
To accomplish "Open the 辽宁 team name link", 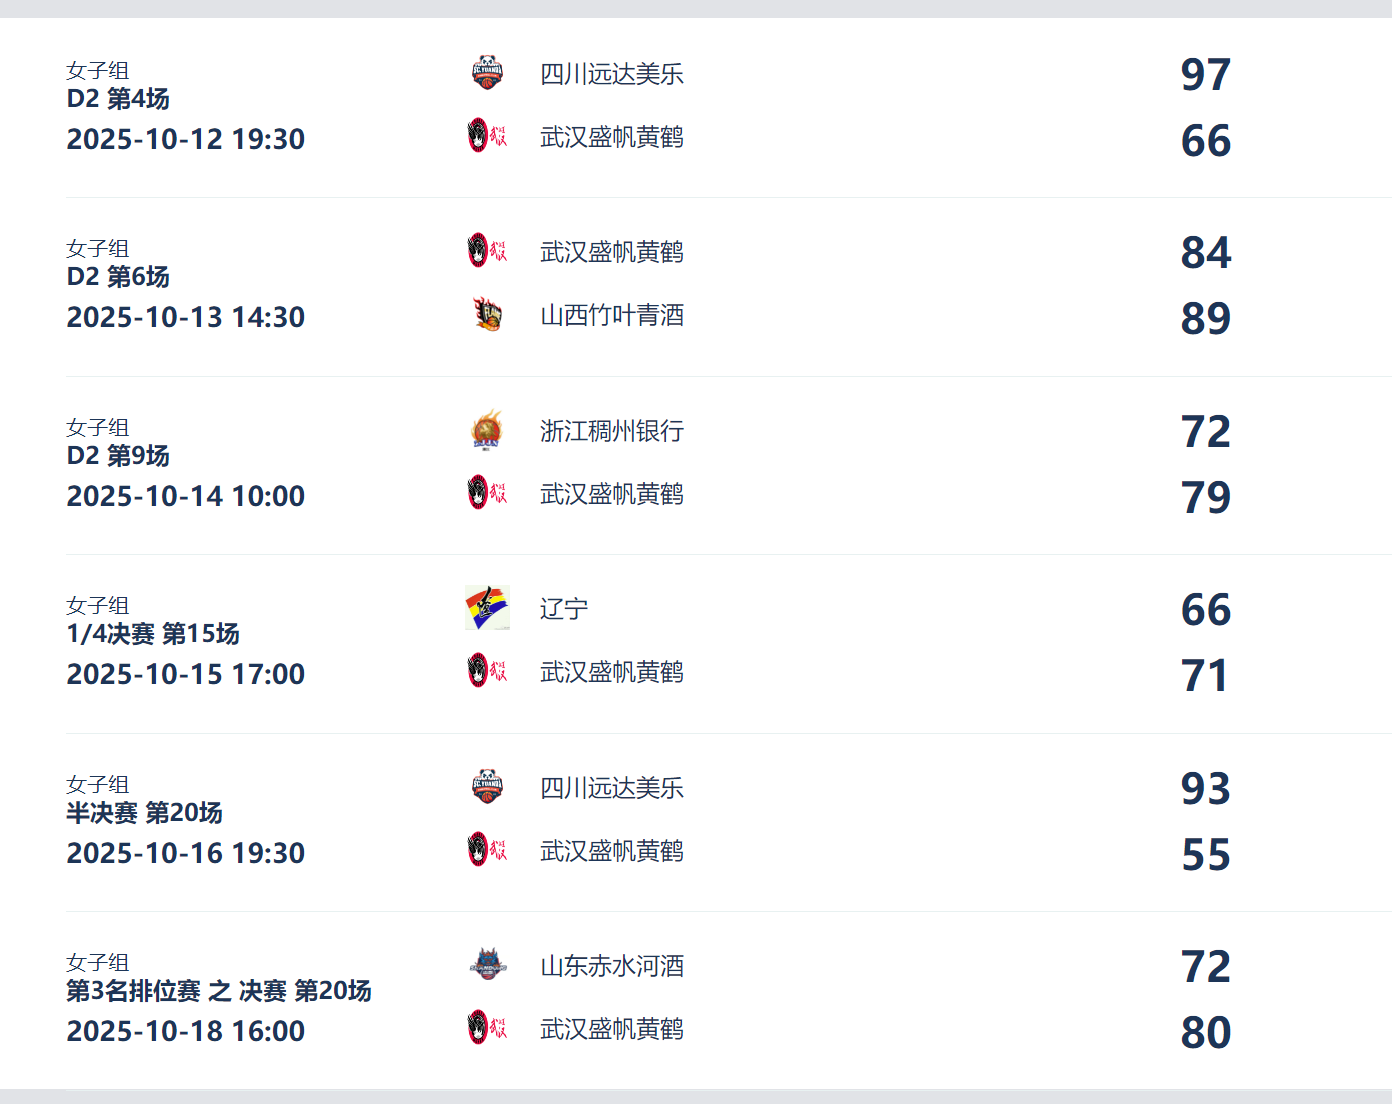I will pyautogui.click(x=564, y=609).
